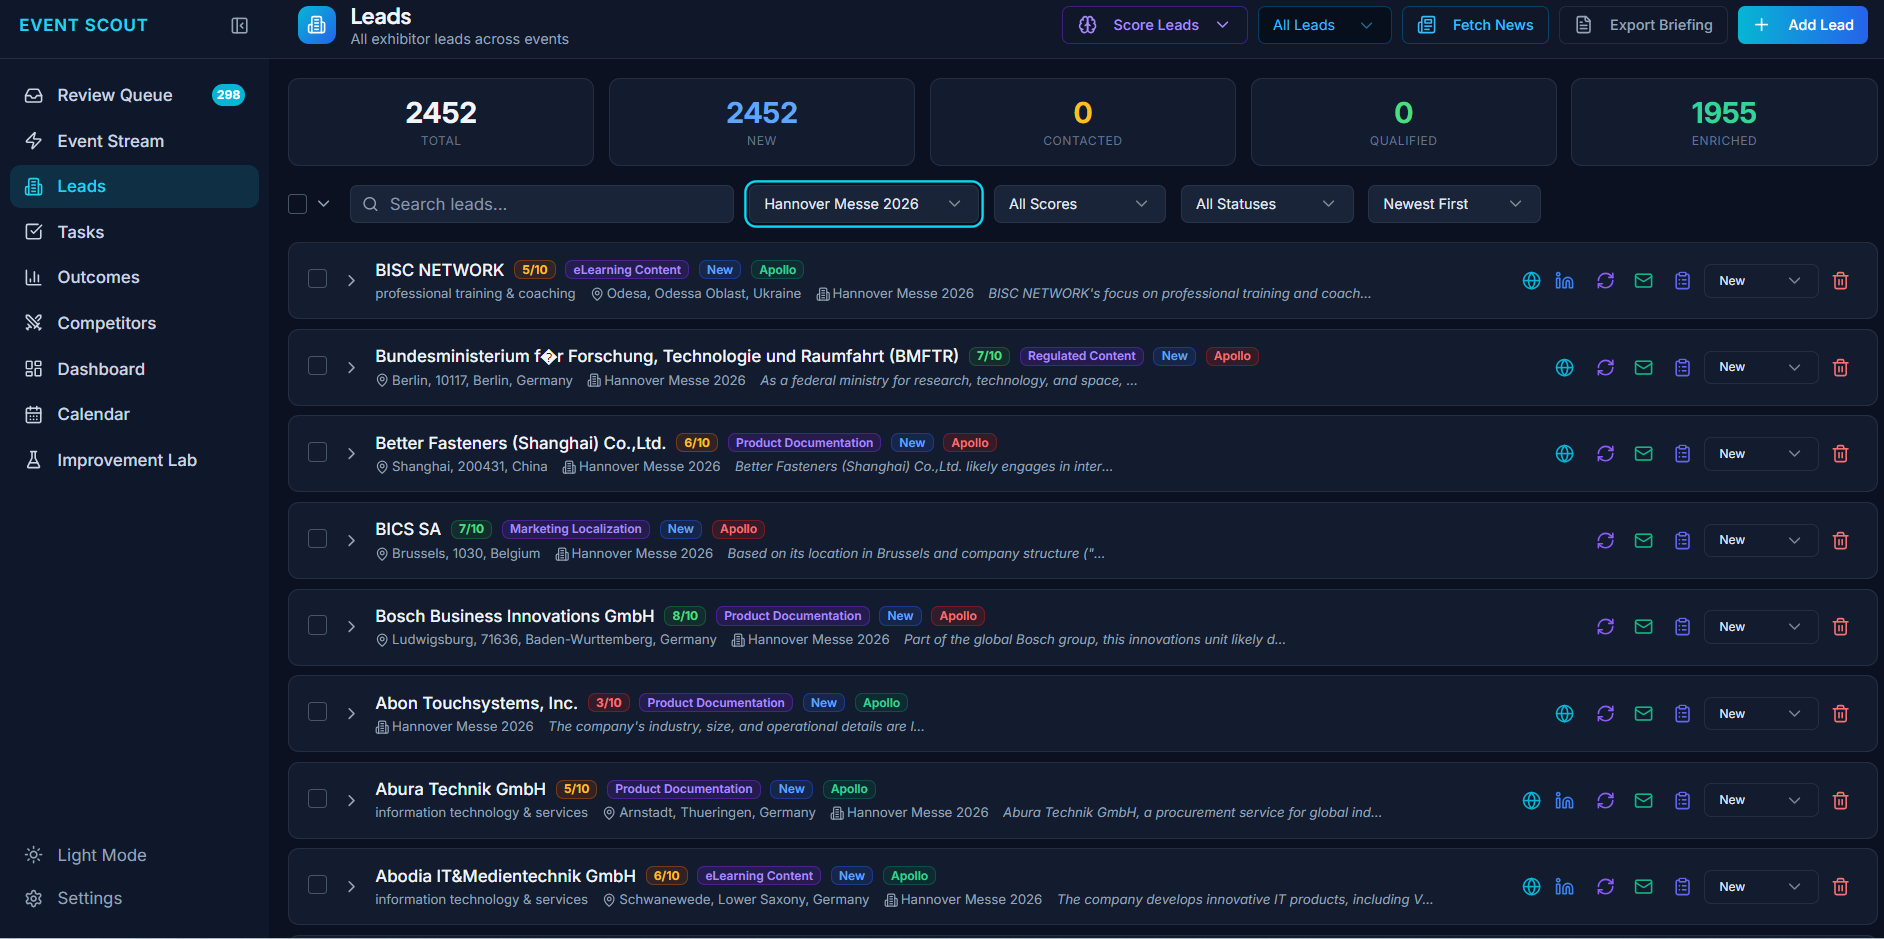The image size is (1884, 939).
Task: Change status dropdown for Abon Touchsystems
Action: 1761,714
